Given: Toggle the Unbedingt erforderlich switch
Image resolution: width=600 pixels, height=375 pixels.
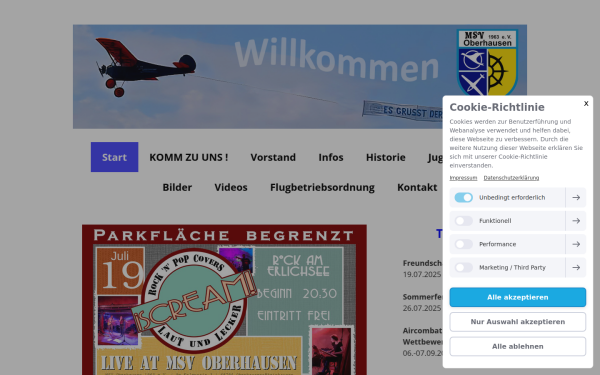Looking at the screenshot, I should tap(463, 197).
